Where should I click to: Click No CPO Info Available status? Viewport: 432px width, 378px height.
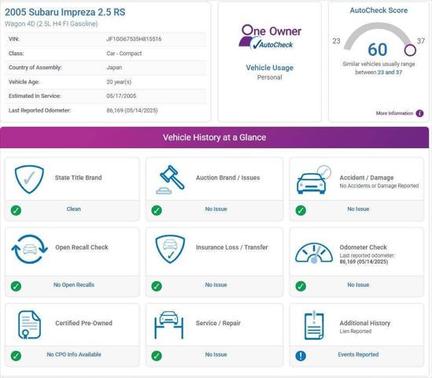click(x=74, y=354)
